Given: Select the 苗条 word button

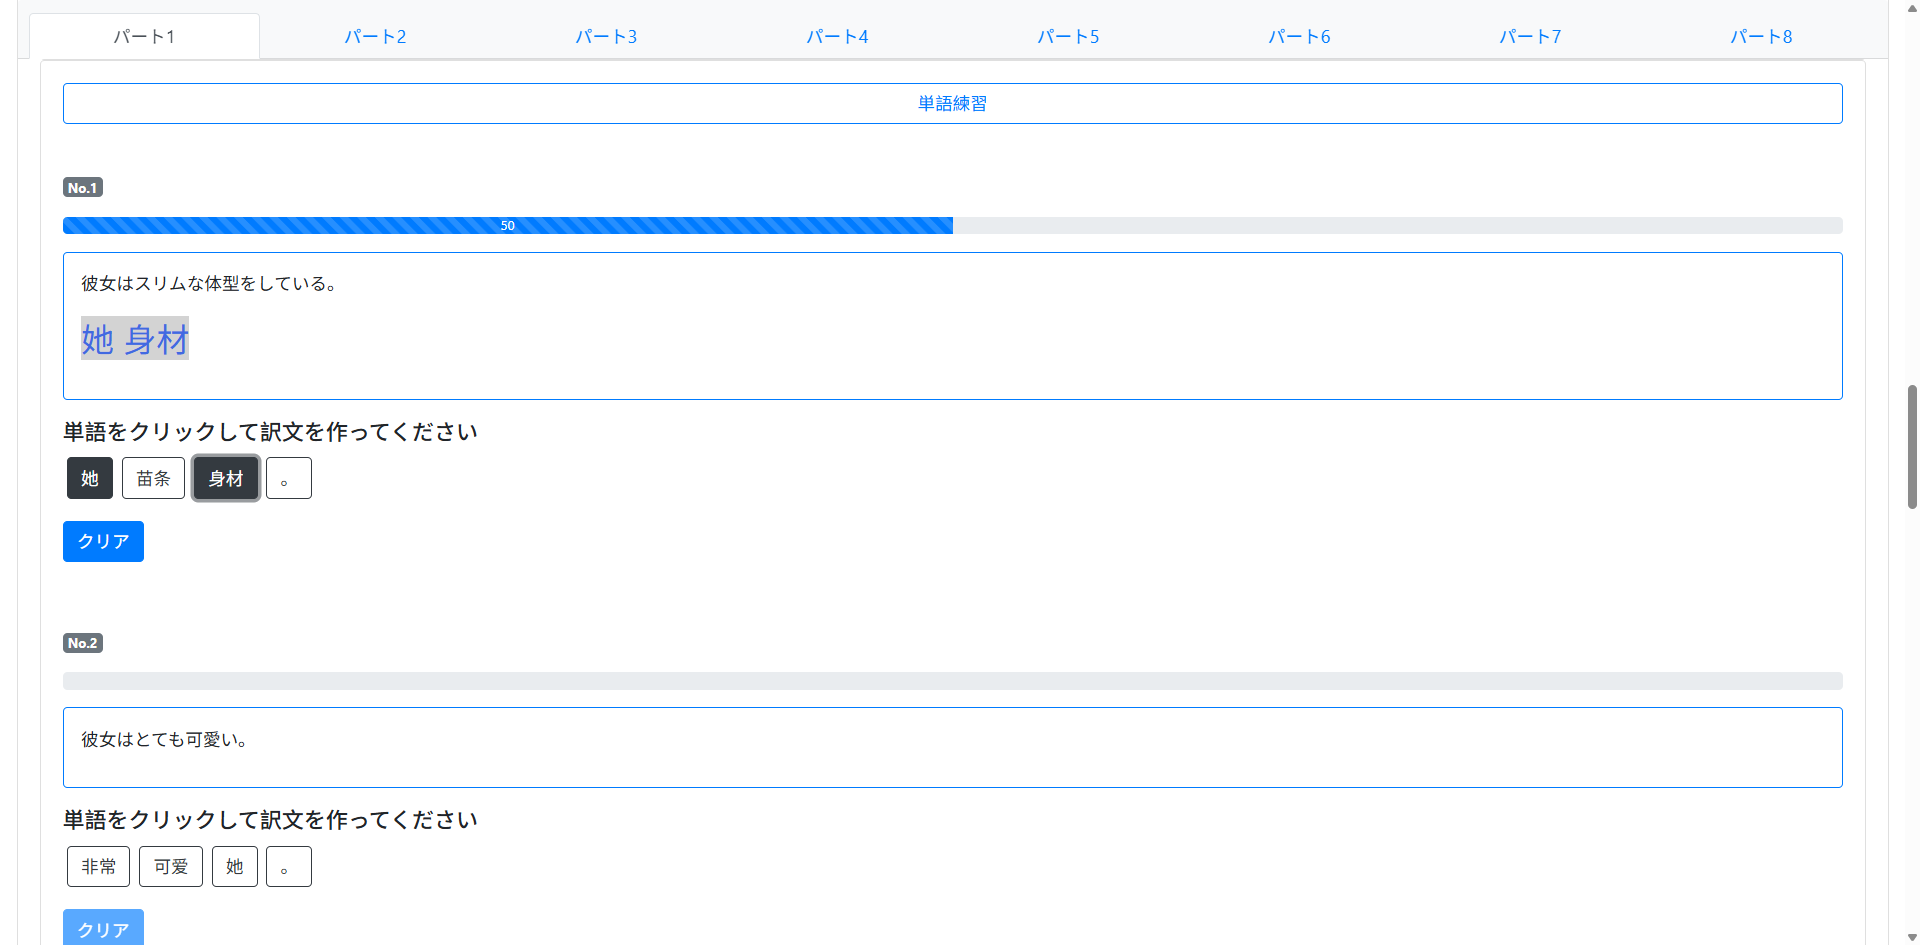Looking at the screenshot, I should coord(153,478).
